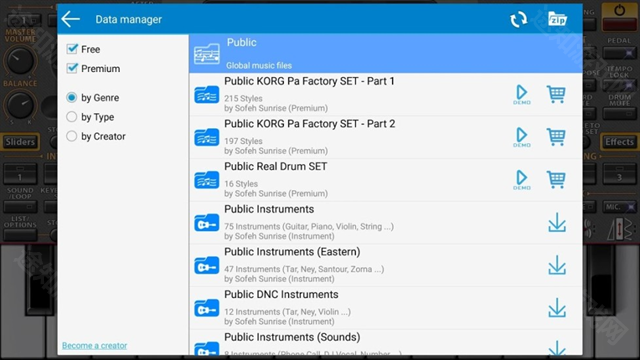Click the Effects button on keyboard panel

pos(619,142)
